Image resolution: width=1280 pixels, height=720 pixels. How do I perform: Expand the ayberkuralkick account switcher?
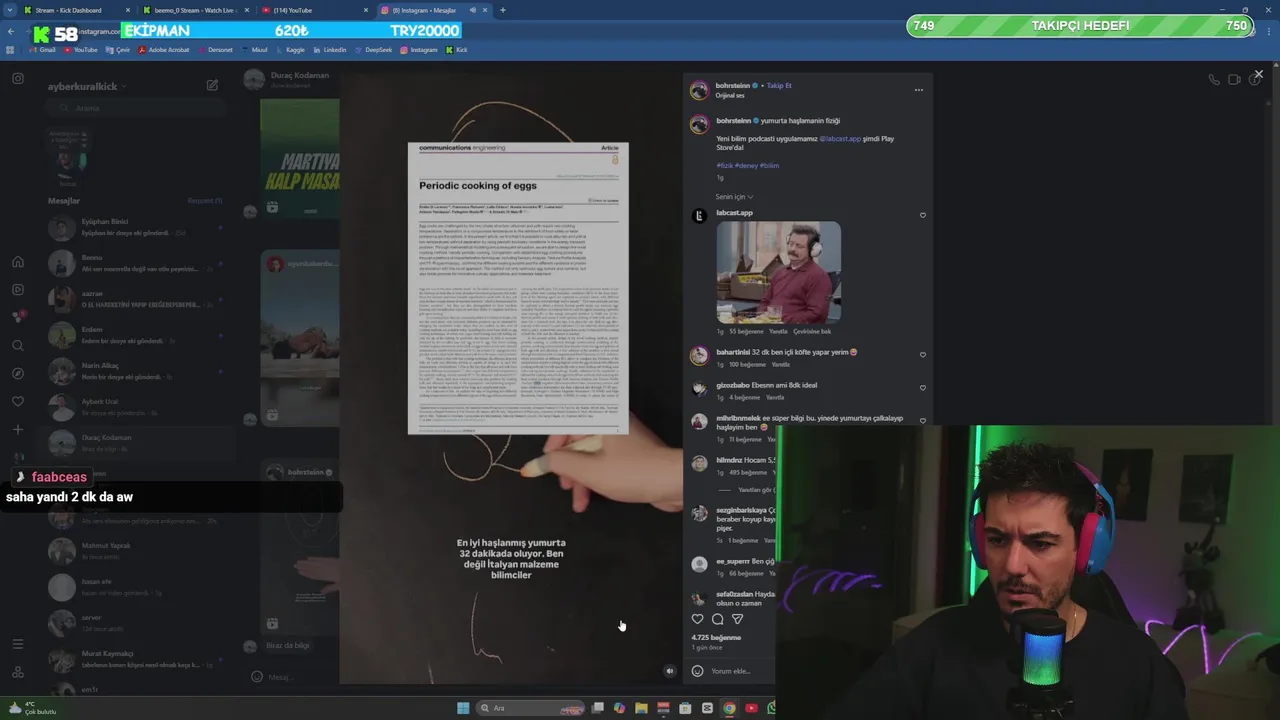(x=87, y=86)
